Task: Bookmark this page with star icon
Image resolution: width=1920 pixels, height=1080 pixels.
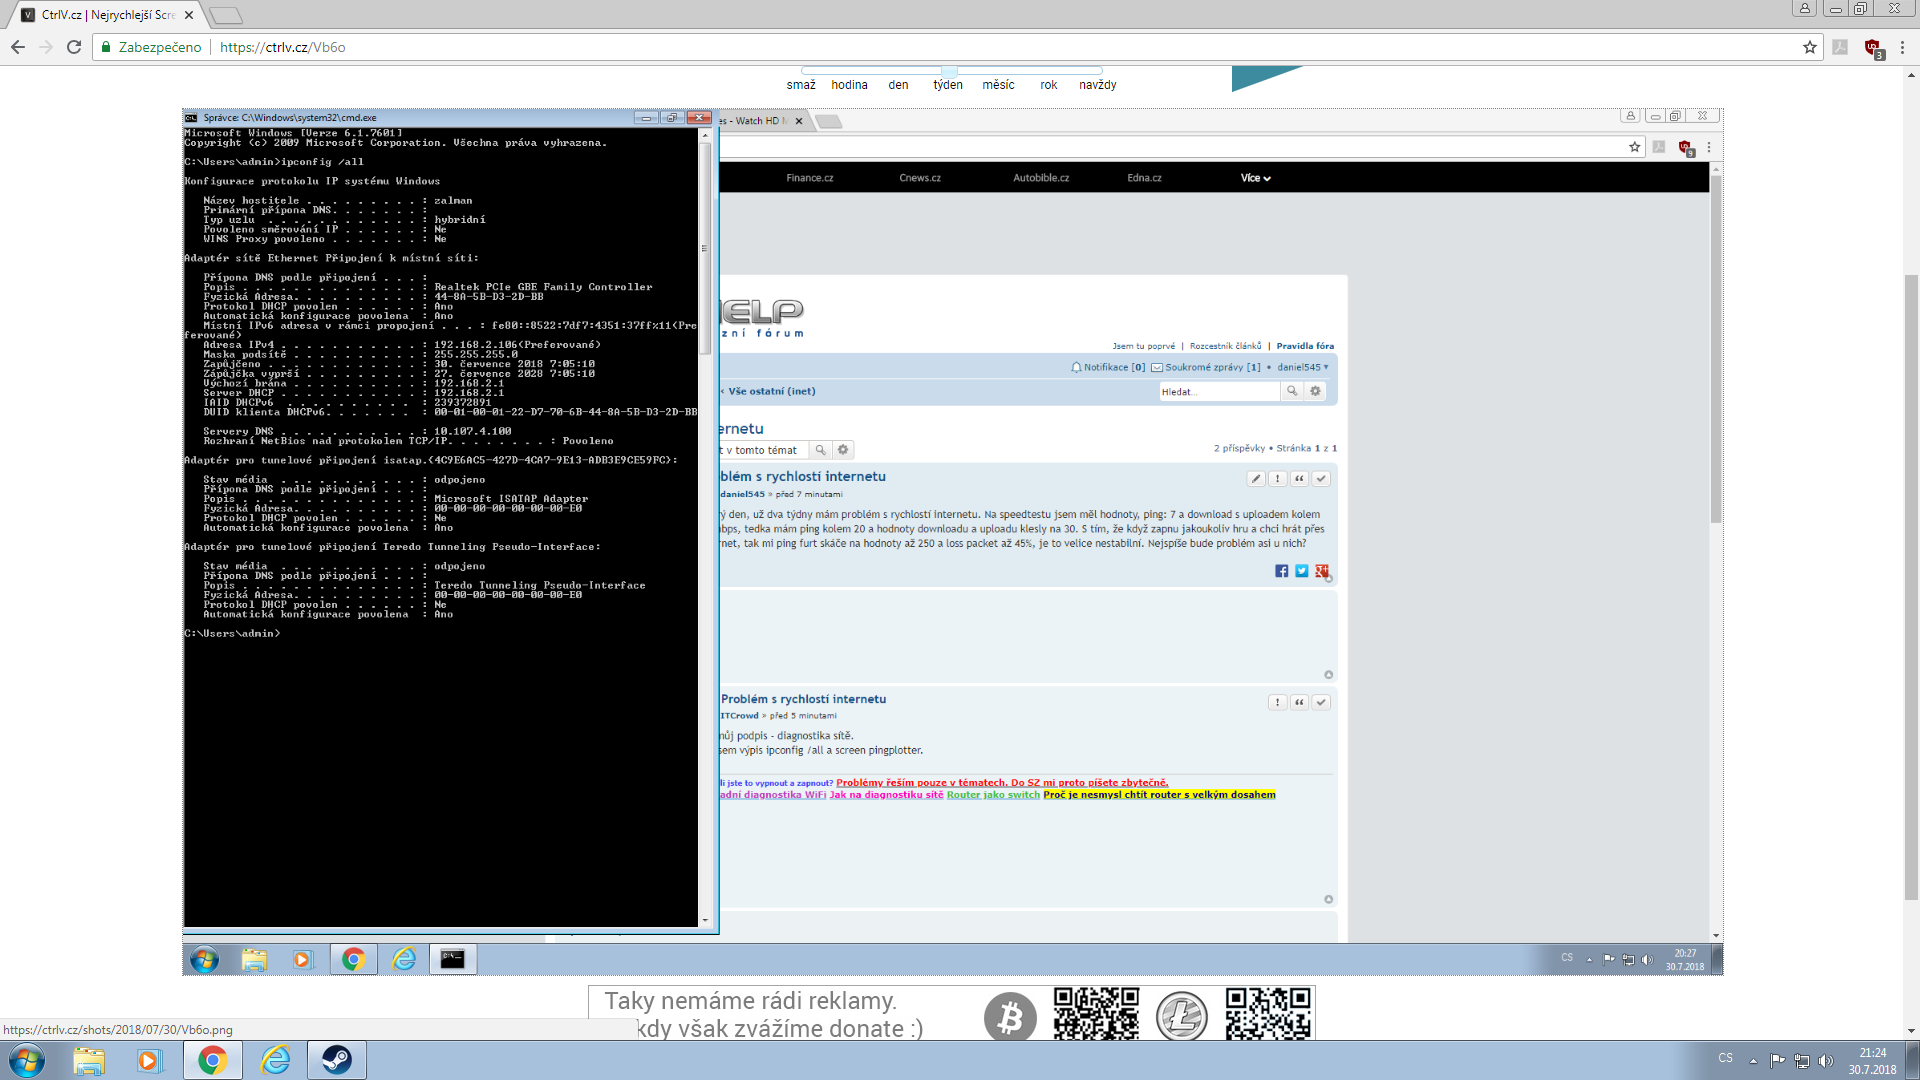Action: coord(1809,47)
